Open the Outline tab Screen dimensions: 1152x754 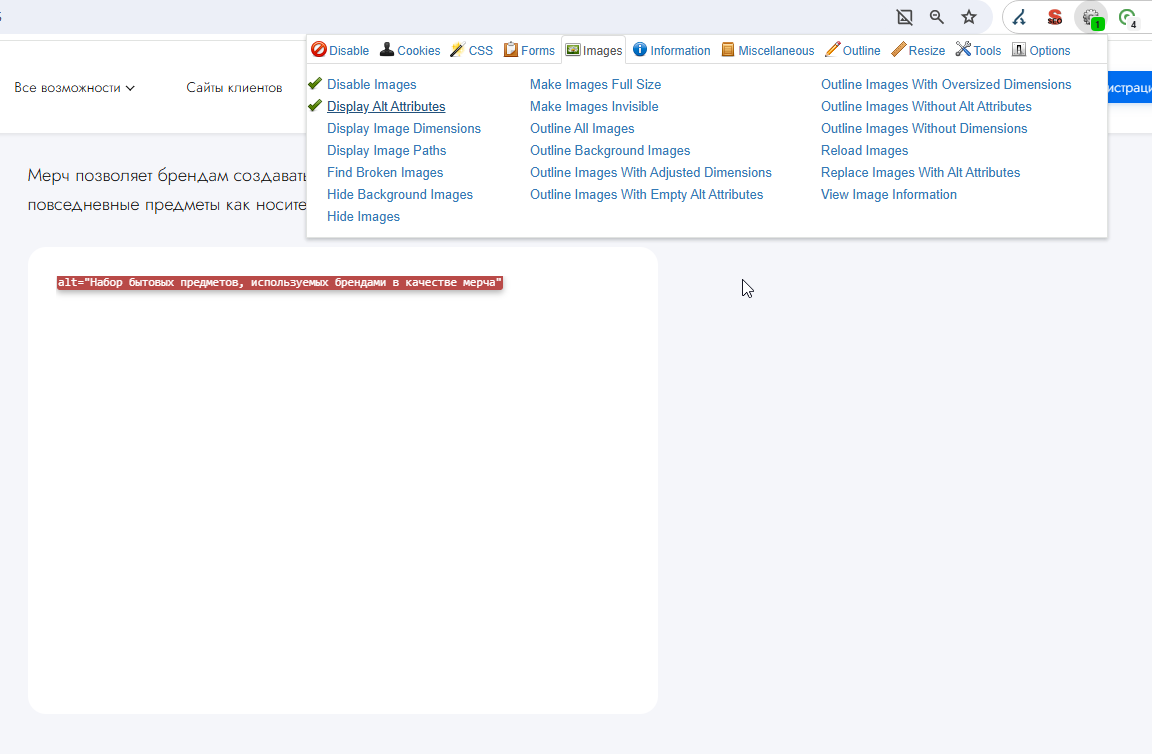pos(852,50)
